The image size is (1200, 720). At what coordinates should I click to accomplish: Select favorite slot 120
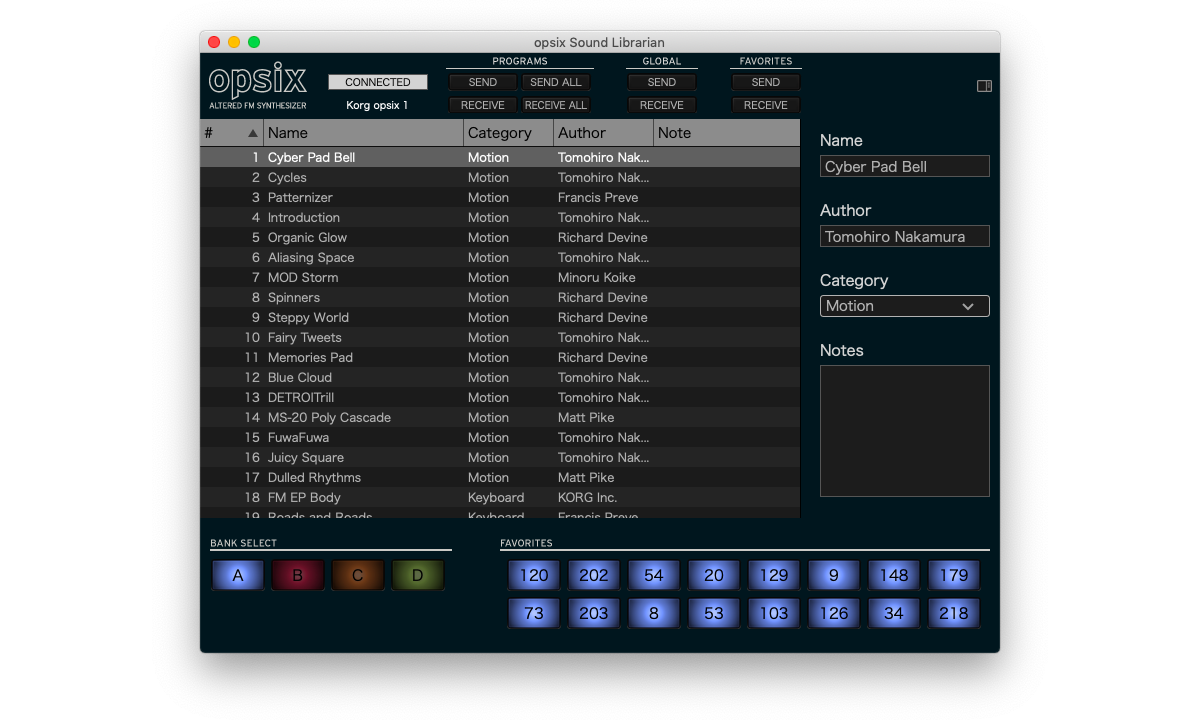point(534,575)
